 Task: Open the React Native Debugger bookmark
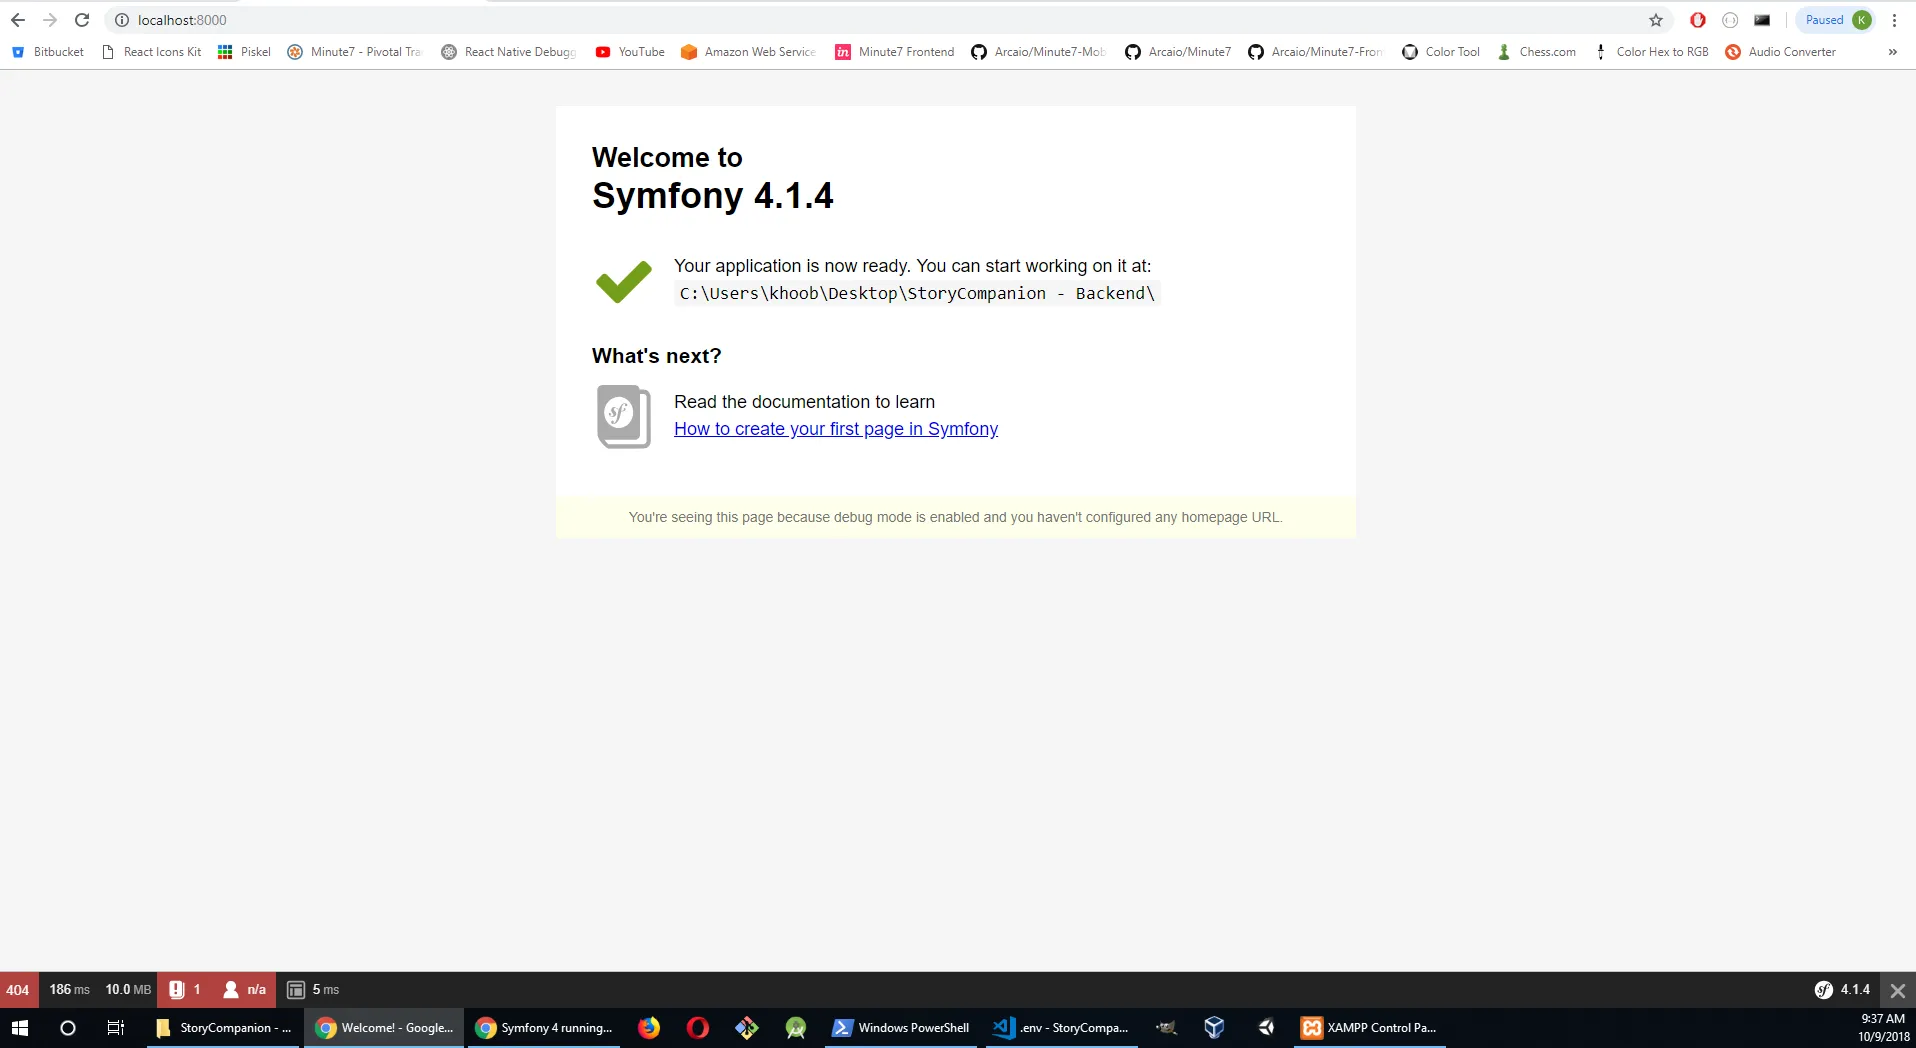509,52
